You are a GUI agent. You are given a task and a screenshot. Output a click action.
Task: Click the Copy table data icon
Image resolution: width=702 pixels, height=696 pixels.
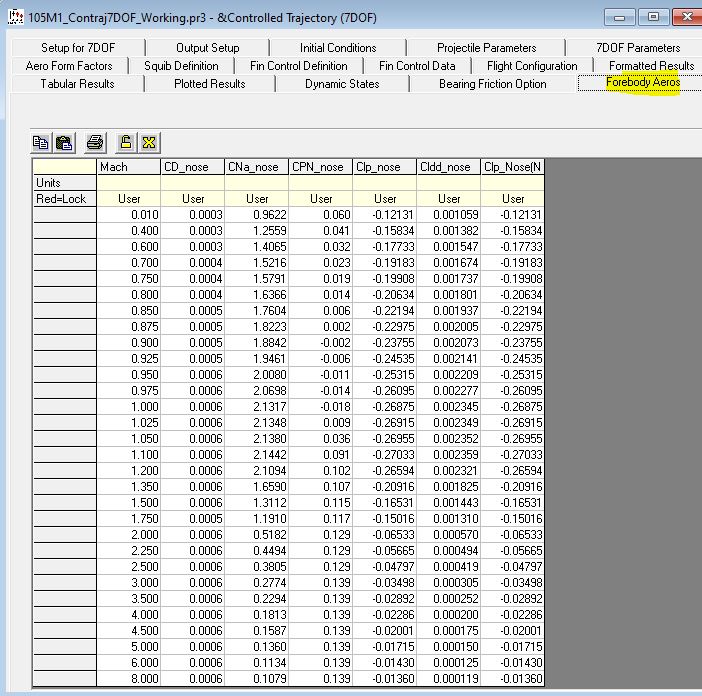pos(41,142)
